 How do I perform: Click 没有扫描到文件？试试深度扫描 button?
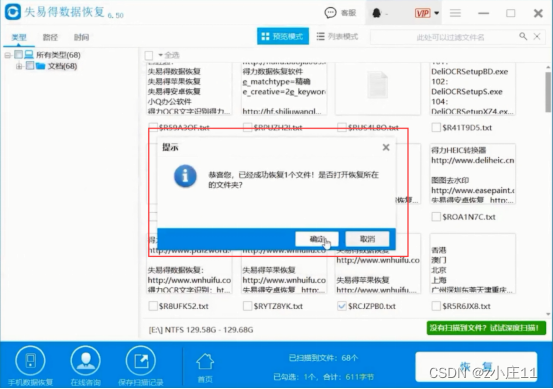(x=486, y=328)
